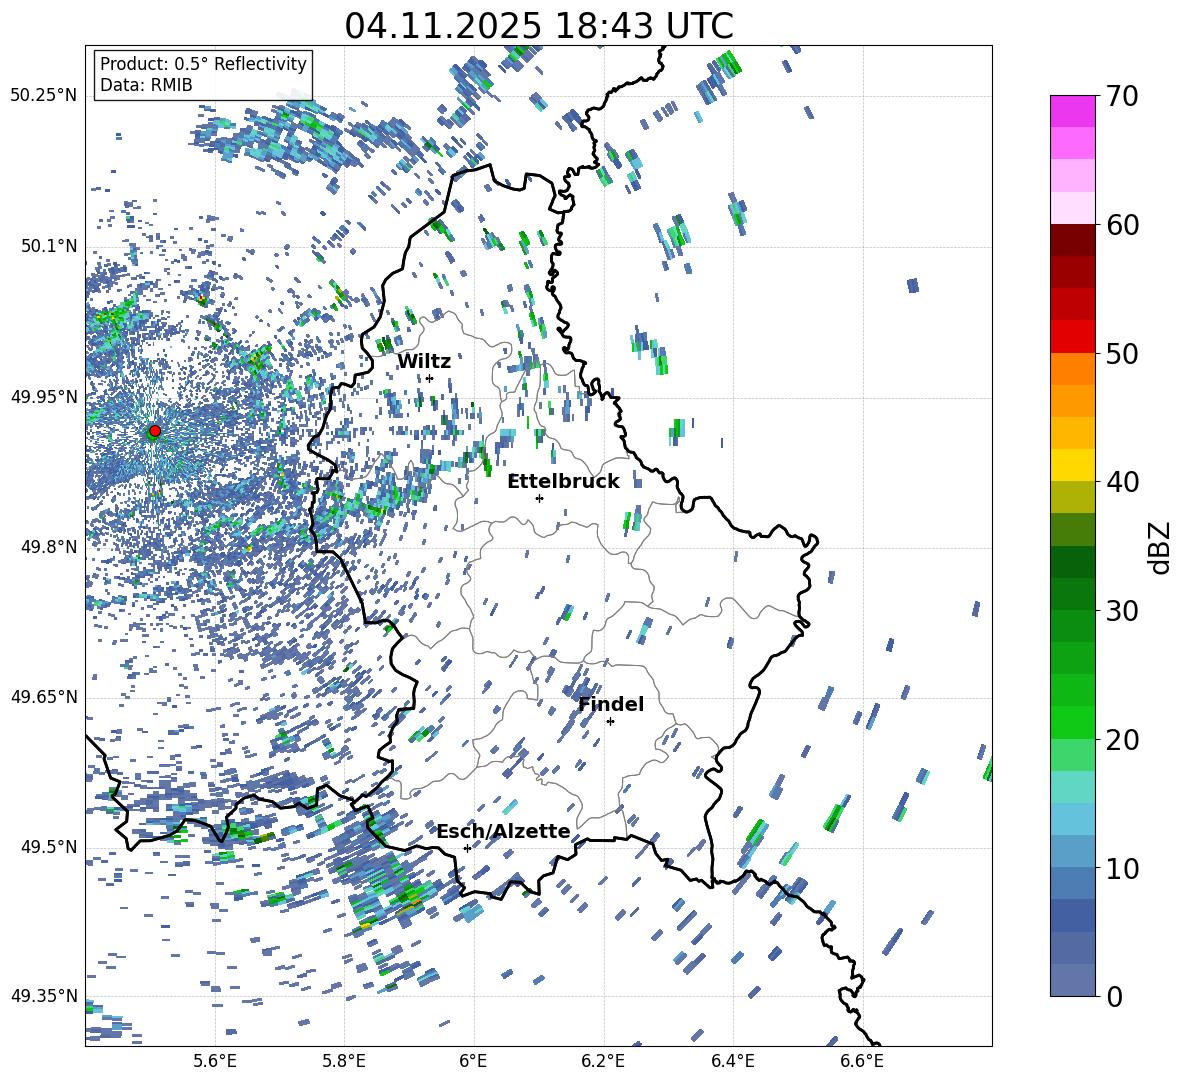Screen dimensions: 1184x1081
Task: Click the 49.35°N latitude label
Action: tap(44, 996)
